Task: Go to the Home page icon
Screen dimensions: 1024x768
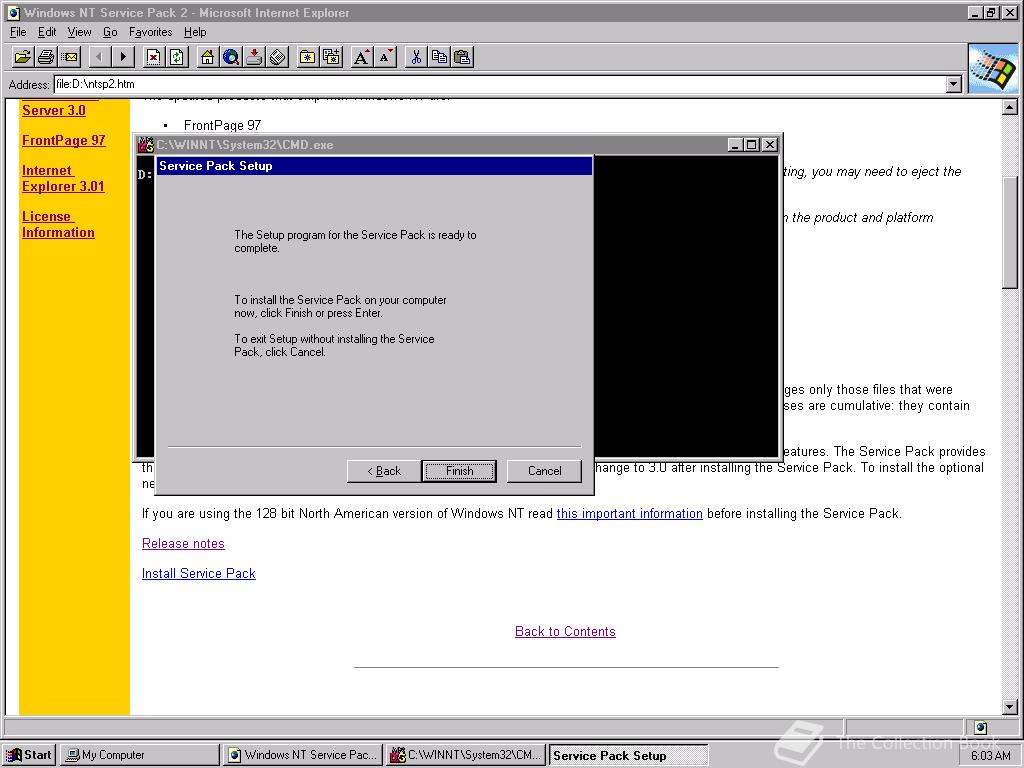Action: [207, 57]
